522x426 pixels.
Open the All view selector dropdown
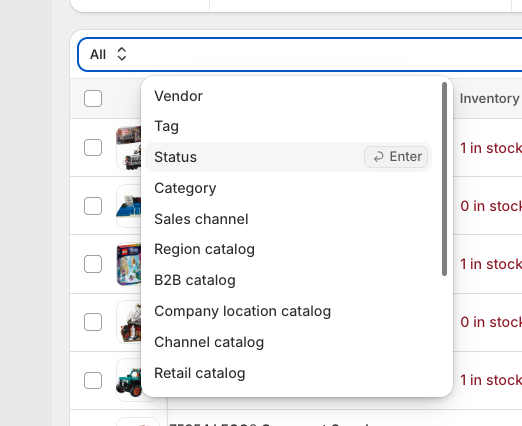(x=108, y=54)
